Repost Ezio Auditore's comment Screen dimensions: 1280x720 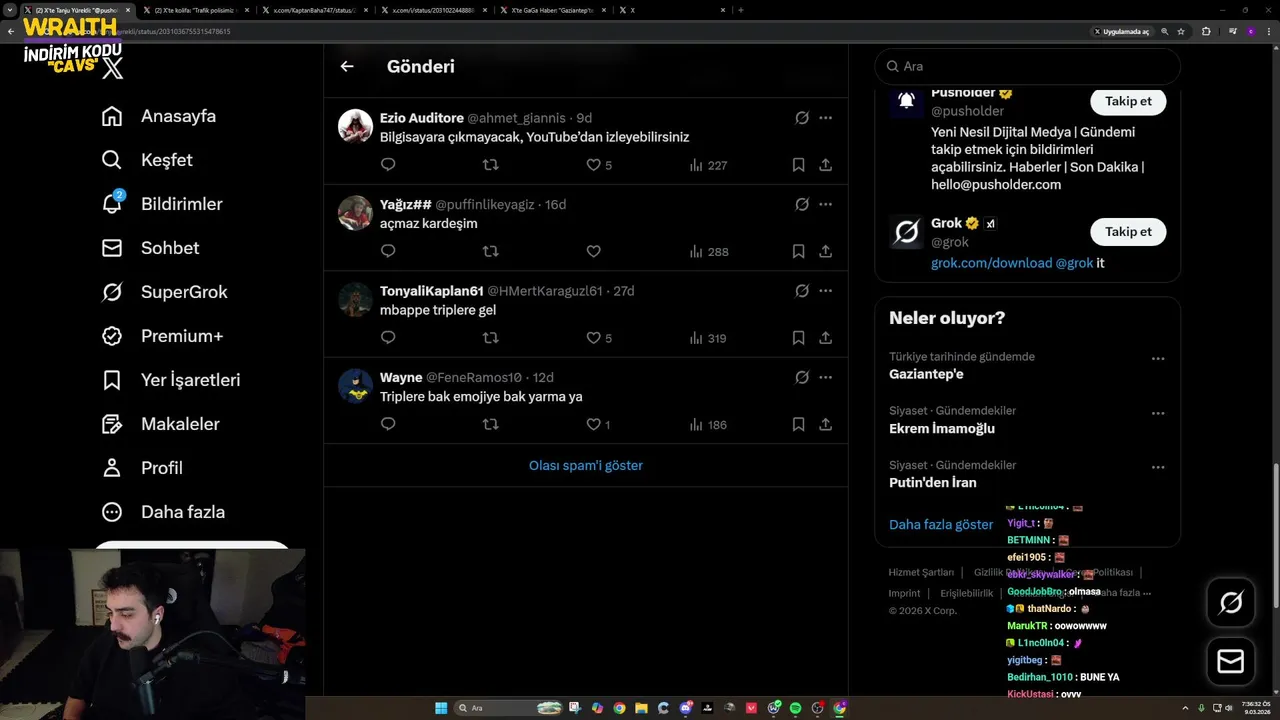pyautogui.click(x=490, y=165)
